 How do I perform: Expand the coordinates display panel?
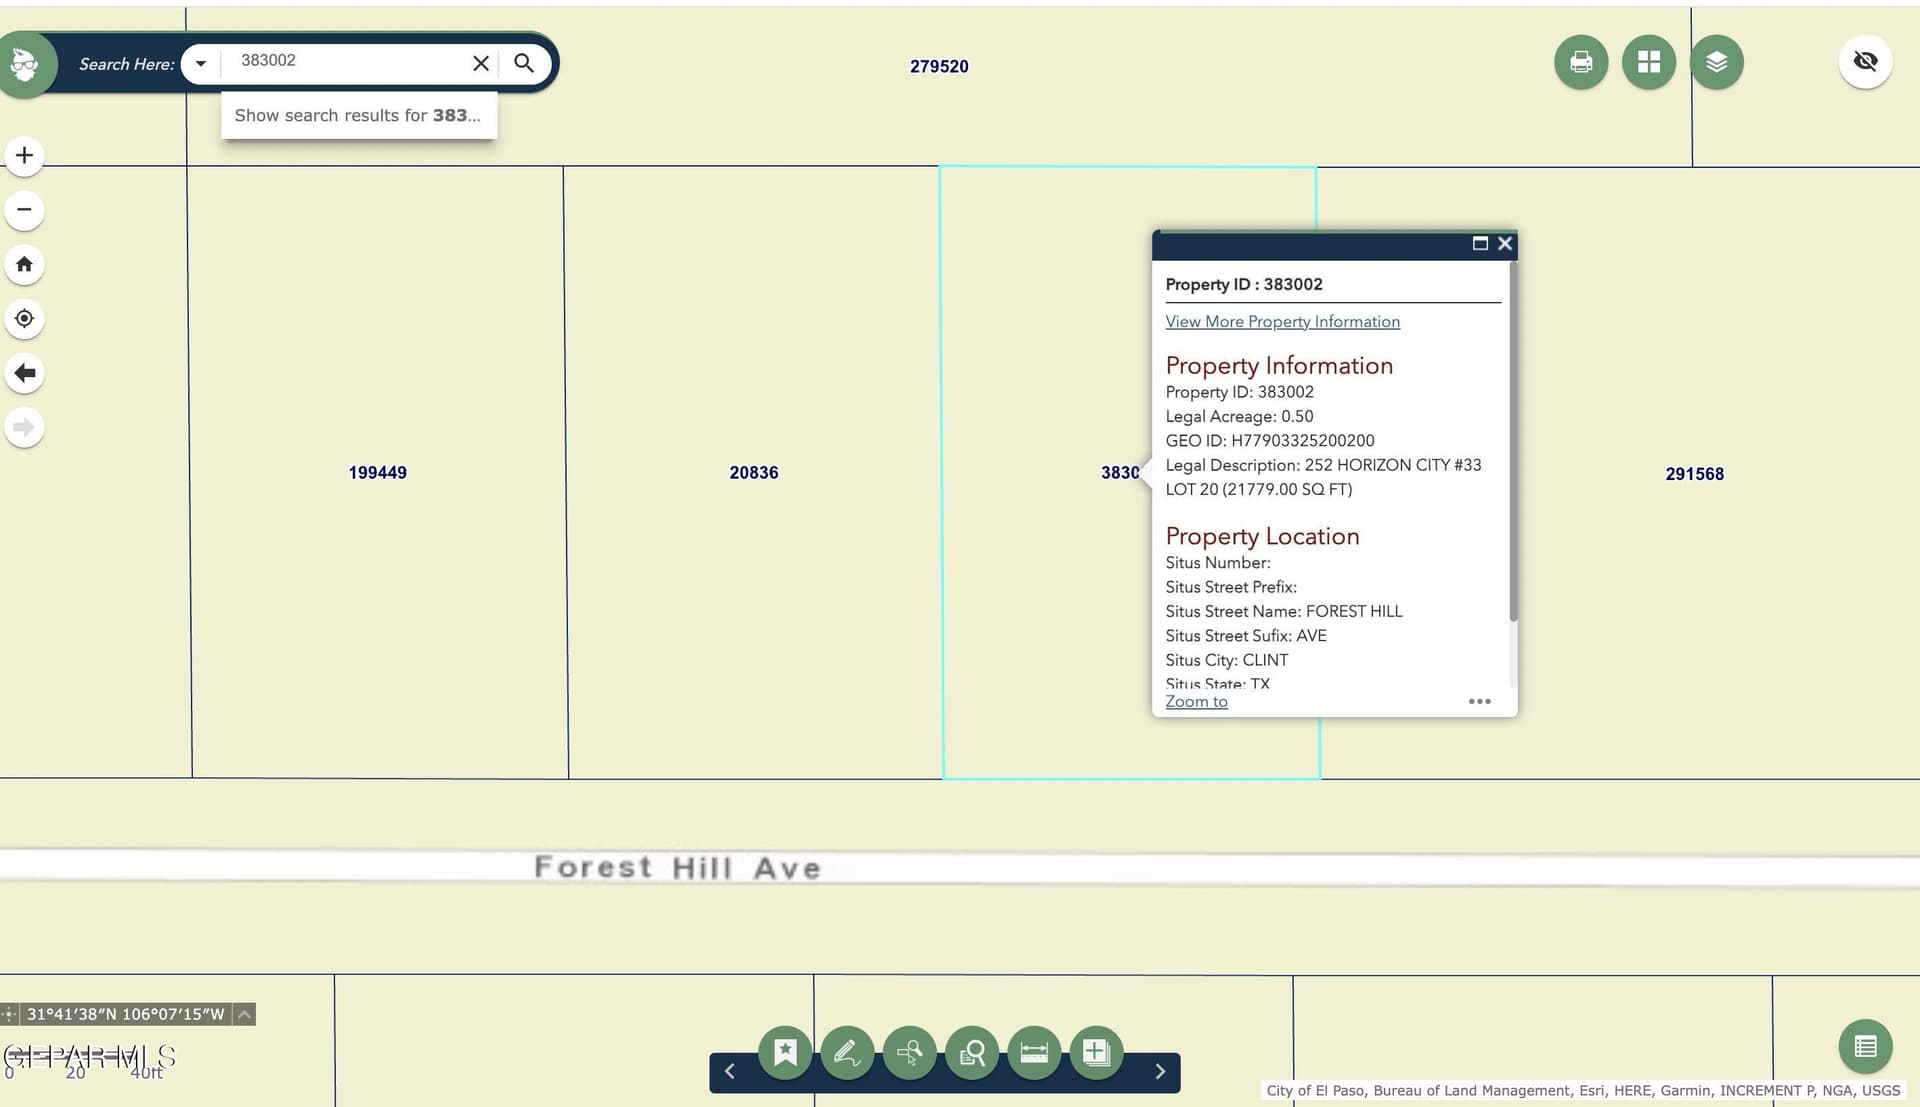tap(243, 1013)
